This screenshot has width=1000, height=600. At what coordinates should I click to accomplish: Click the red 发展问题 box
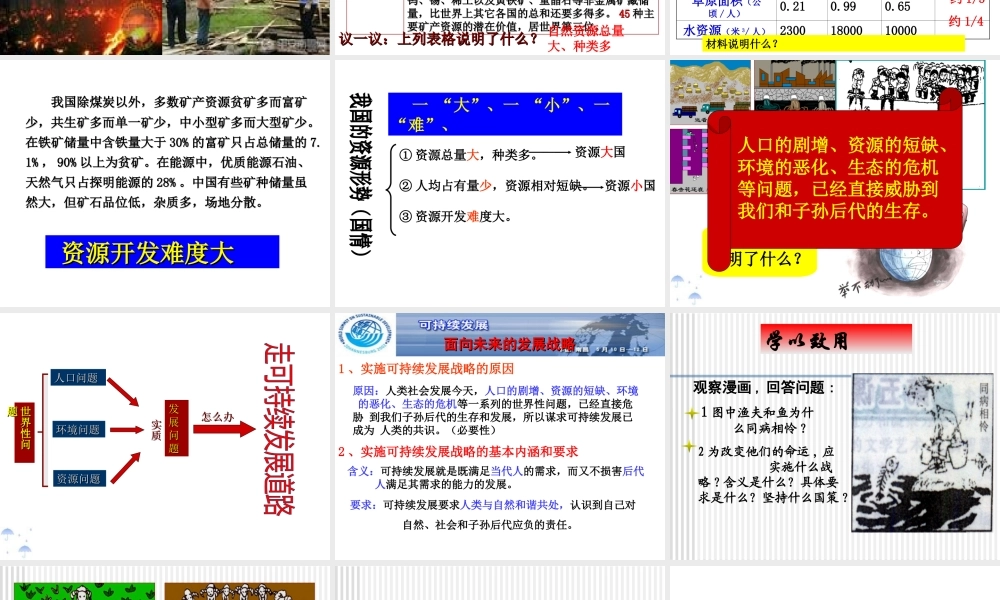[x=177, y=427]
